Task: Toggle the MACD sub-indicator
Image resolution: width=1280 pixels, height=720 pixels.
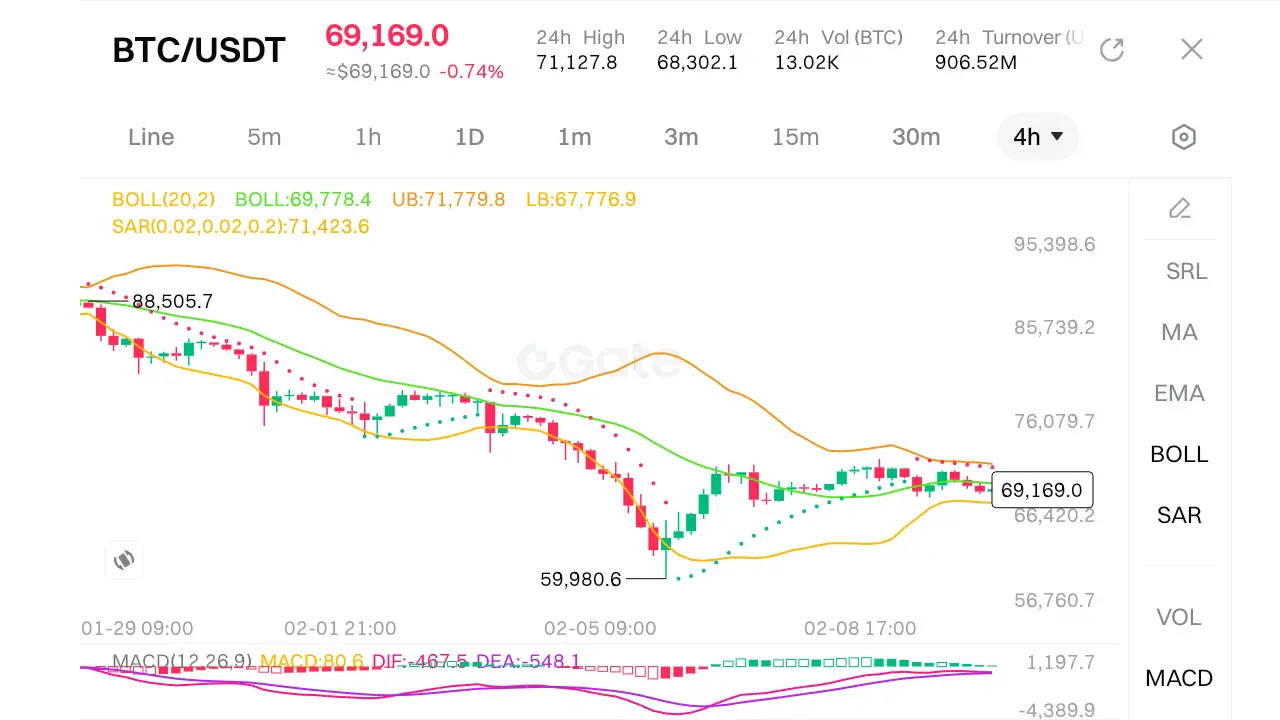Action: pos(1179,678)
